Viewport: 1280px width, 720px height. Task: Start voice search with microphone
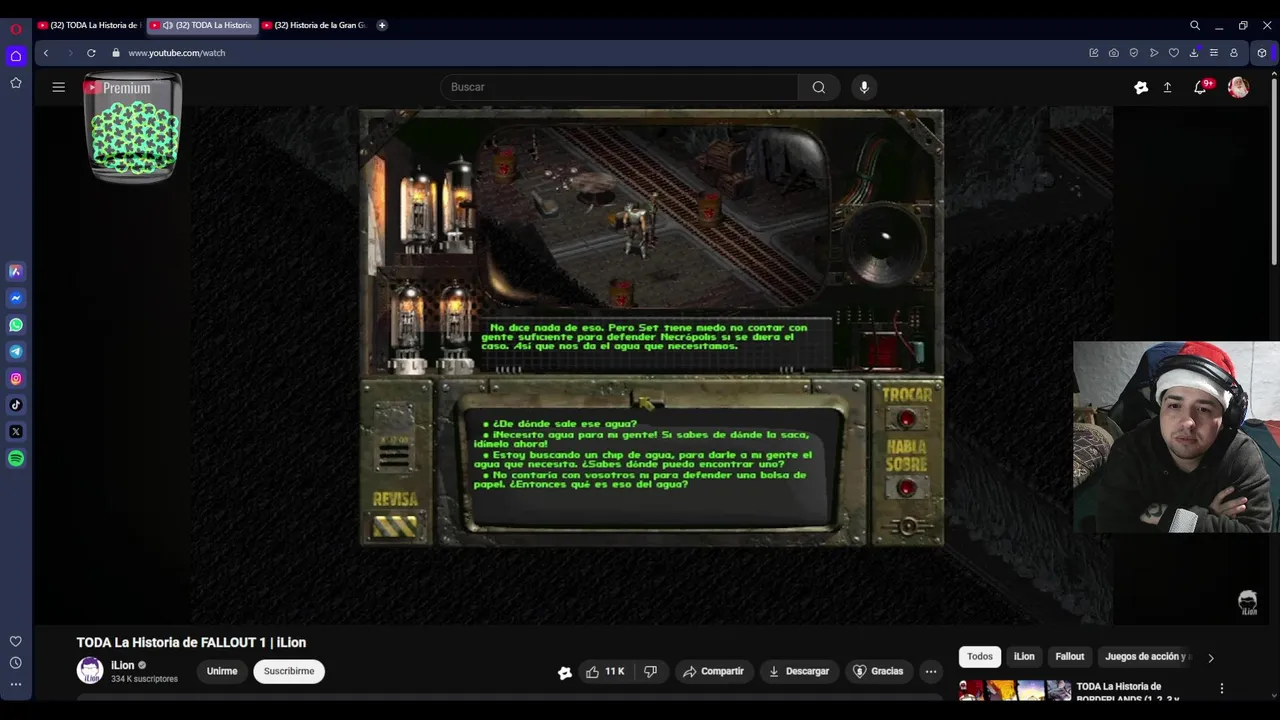tap(865, 87)
